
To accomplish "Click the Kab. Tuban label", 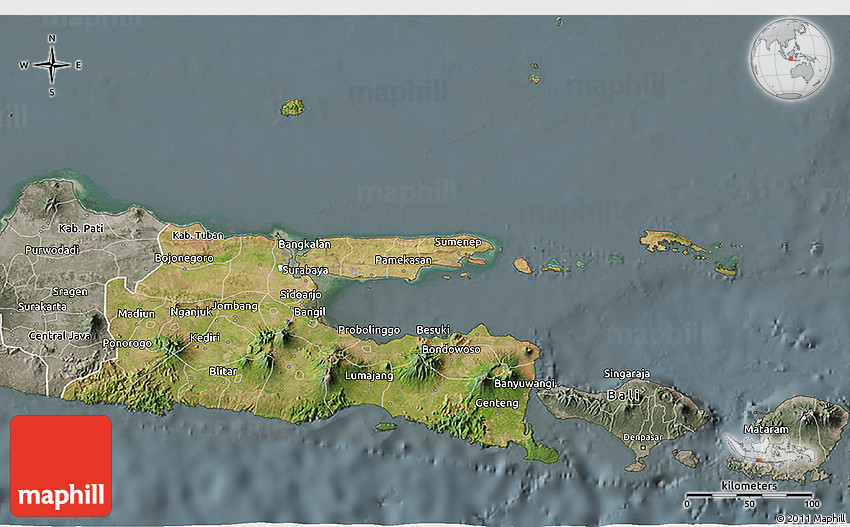I will 198,235.
